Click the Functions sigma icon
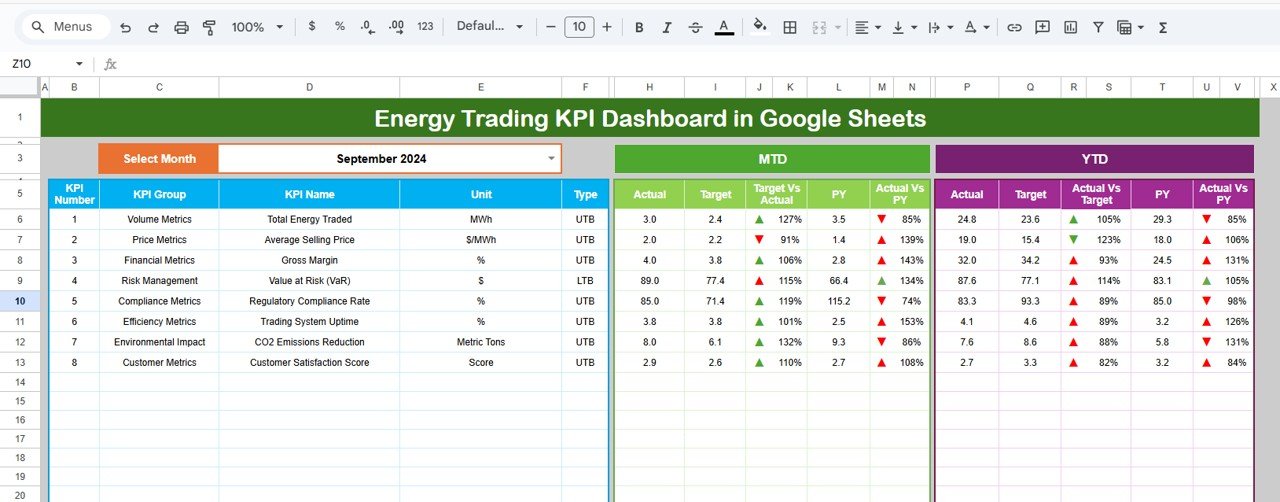This screenshot has height=502, width=1280. (1163, 27)
